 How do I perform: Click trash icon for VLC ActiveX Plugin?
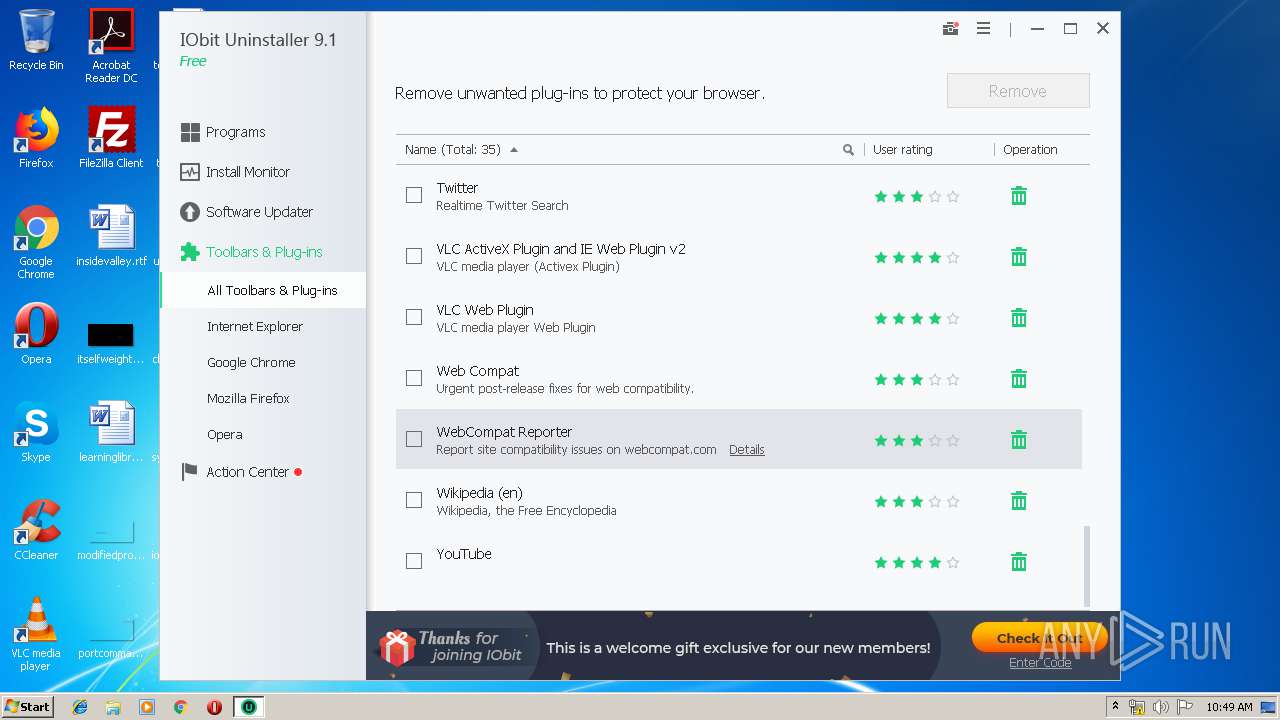[1018, 257]
